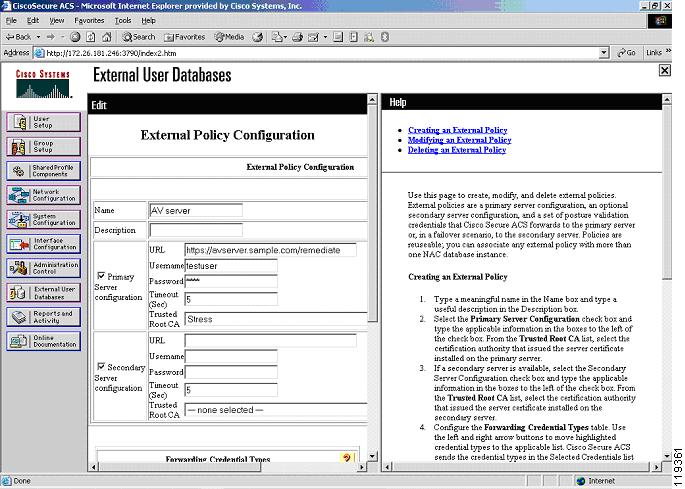Viewport: 685px width, 489px height.
Task: Open the Group Setup section
Action: tap(43, 146)
